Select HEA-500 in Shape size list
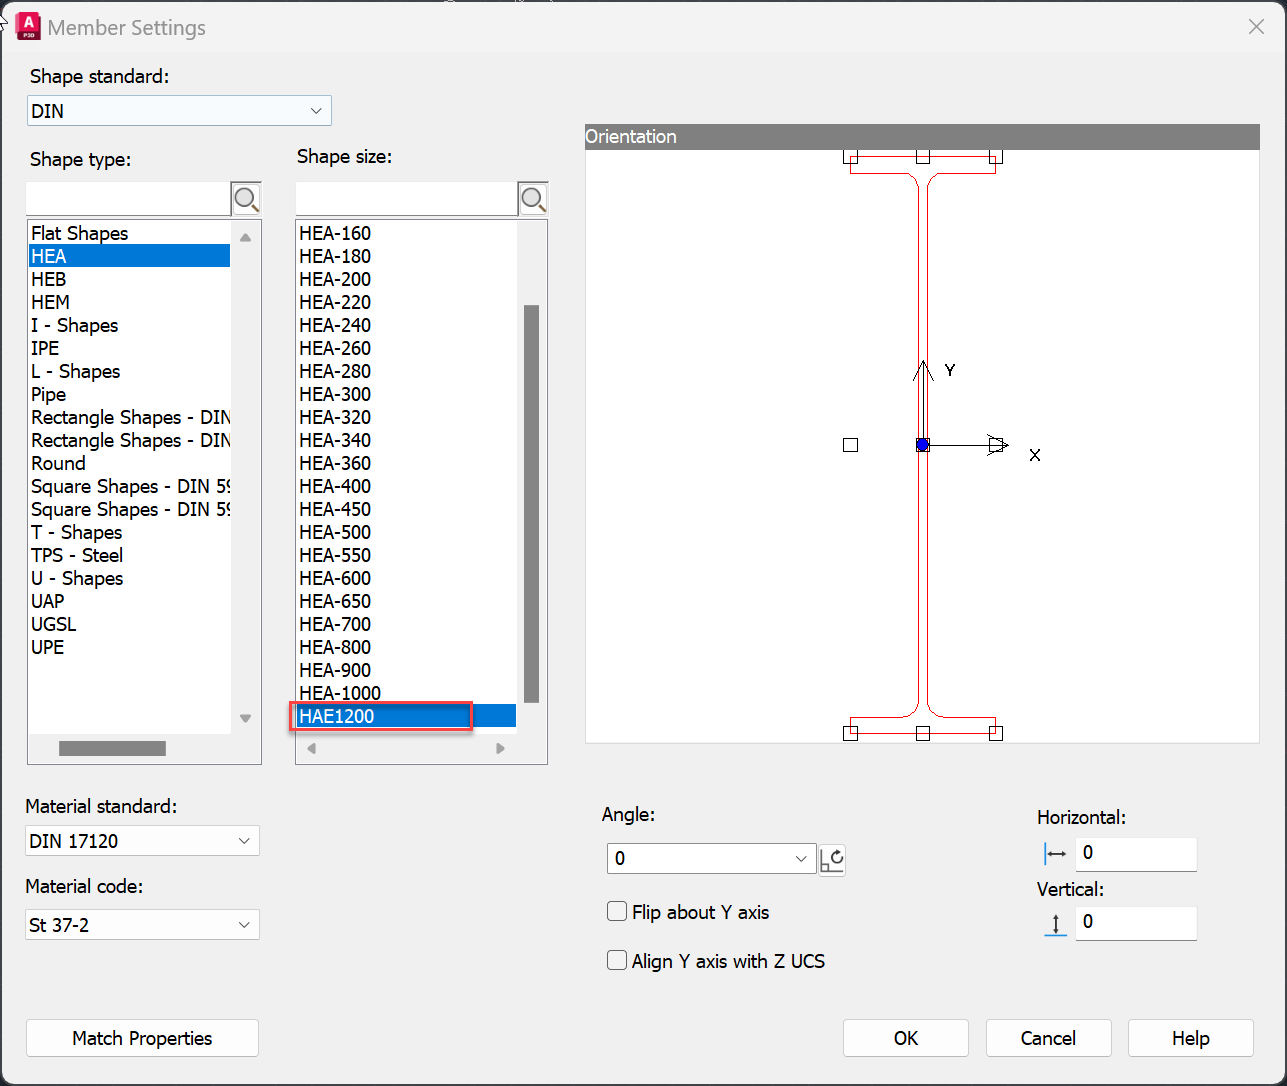This screenshot has height=1086, width=1287. (406, 532)
